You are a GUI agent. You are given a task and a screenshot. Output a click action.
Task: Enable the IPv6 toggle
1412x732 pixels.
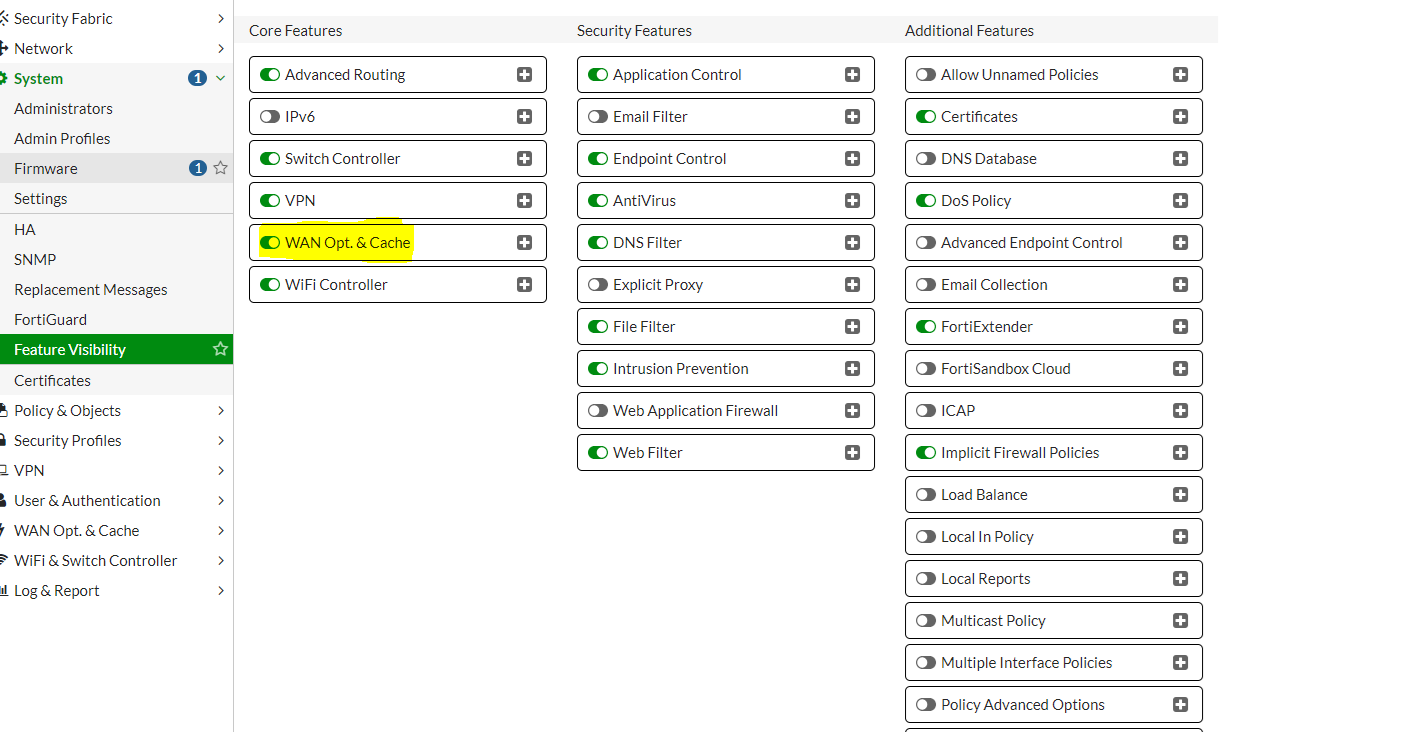[x=269, y=117]
